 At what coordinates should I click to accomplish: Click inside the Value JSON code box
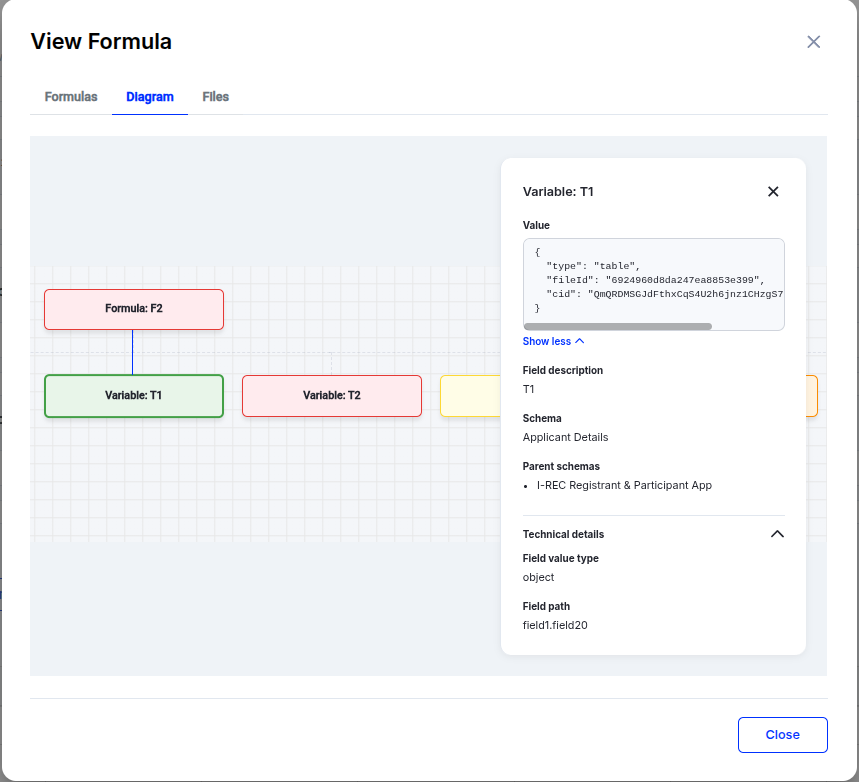(x=653, y=280)
